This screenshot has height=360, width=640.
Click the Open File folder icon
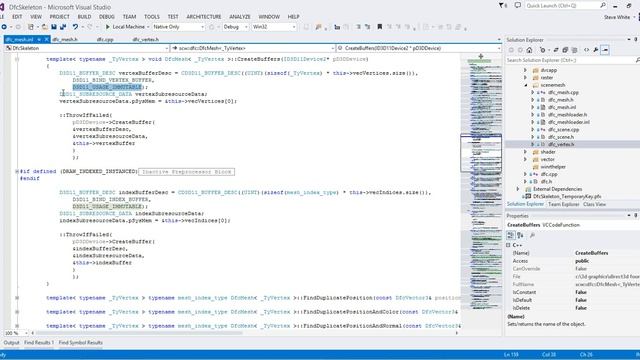coord(44,27)
